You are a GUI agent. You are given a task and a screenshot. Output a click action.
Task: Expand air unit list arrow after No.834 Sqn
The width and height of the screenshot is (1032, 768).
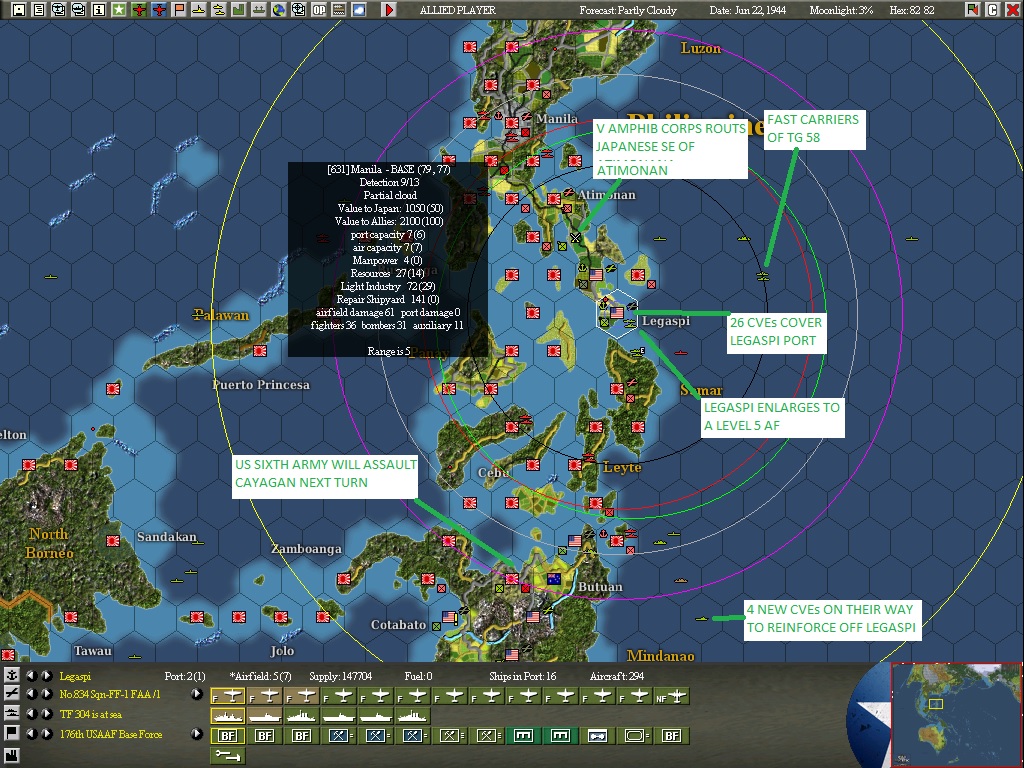pos(196,694)
